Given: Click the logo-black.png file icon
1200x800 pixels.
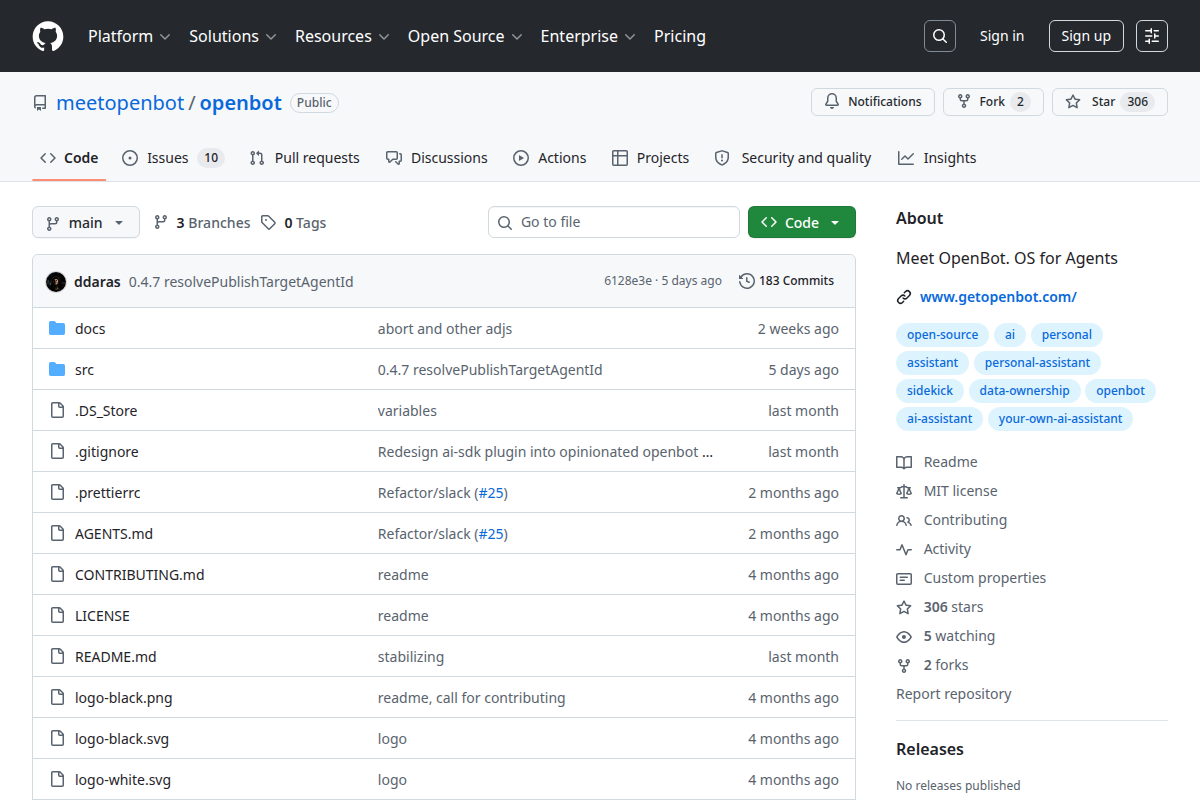Looking at the screenshot, I should click(57, 698).
